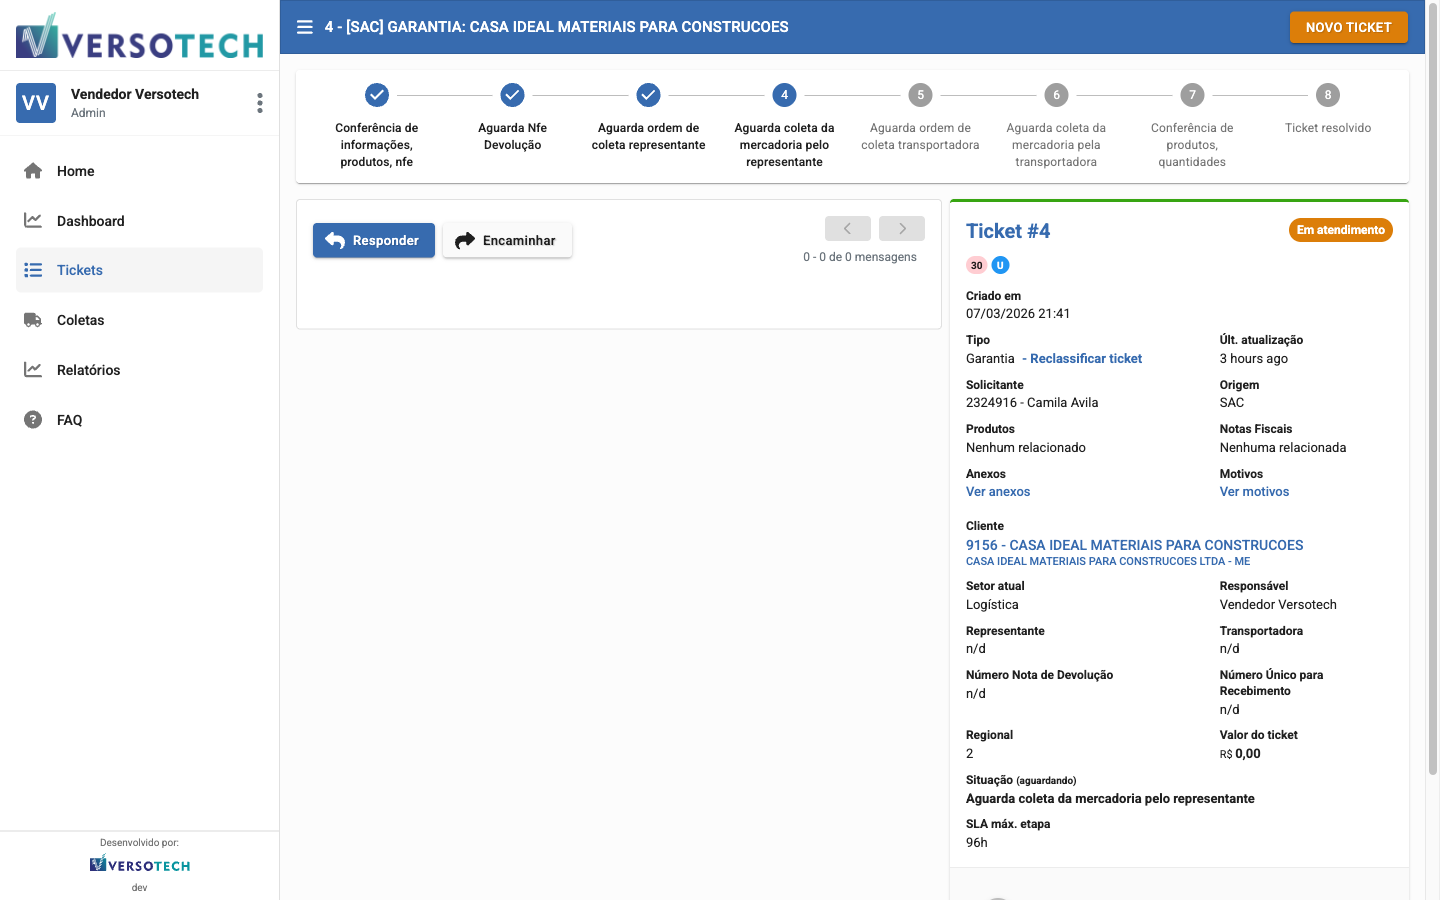Click the hamburger menu icon
This screenshot has height=900, width=1440.
point(304,27)
